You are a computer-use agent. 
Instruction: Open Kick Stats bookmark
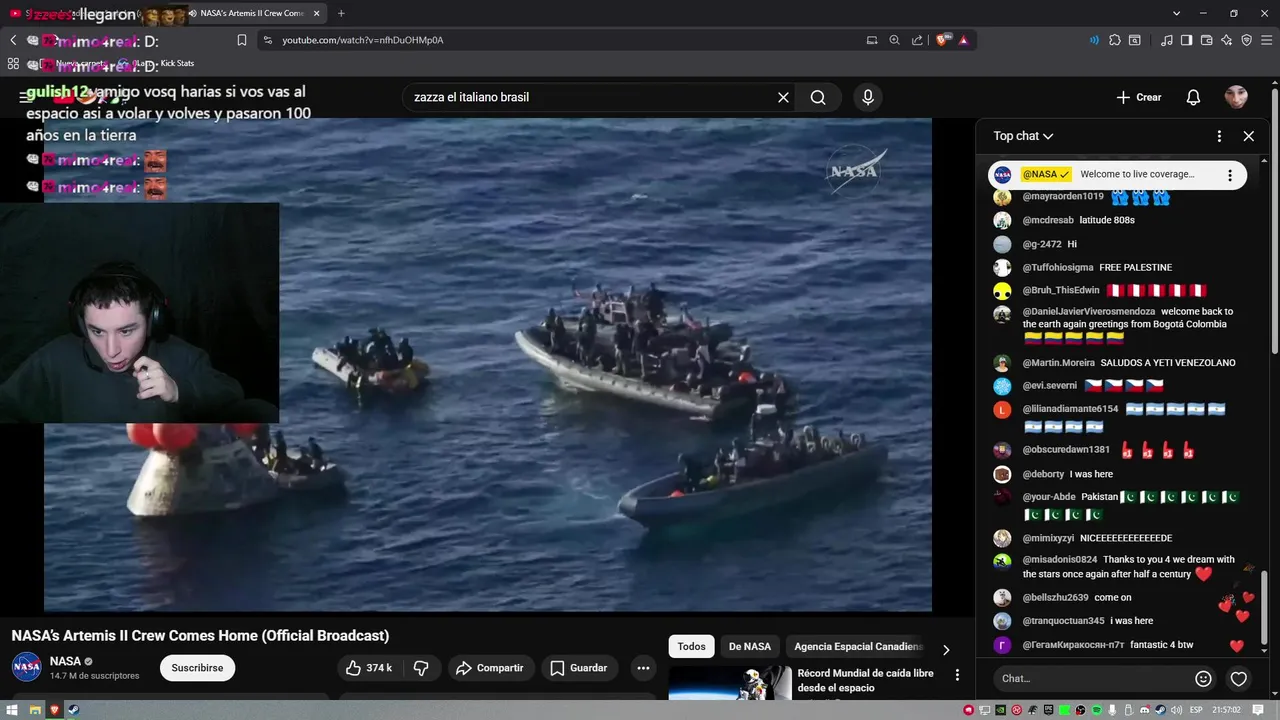point(177,63)
